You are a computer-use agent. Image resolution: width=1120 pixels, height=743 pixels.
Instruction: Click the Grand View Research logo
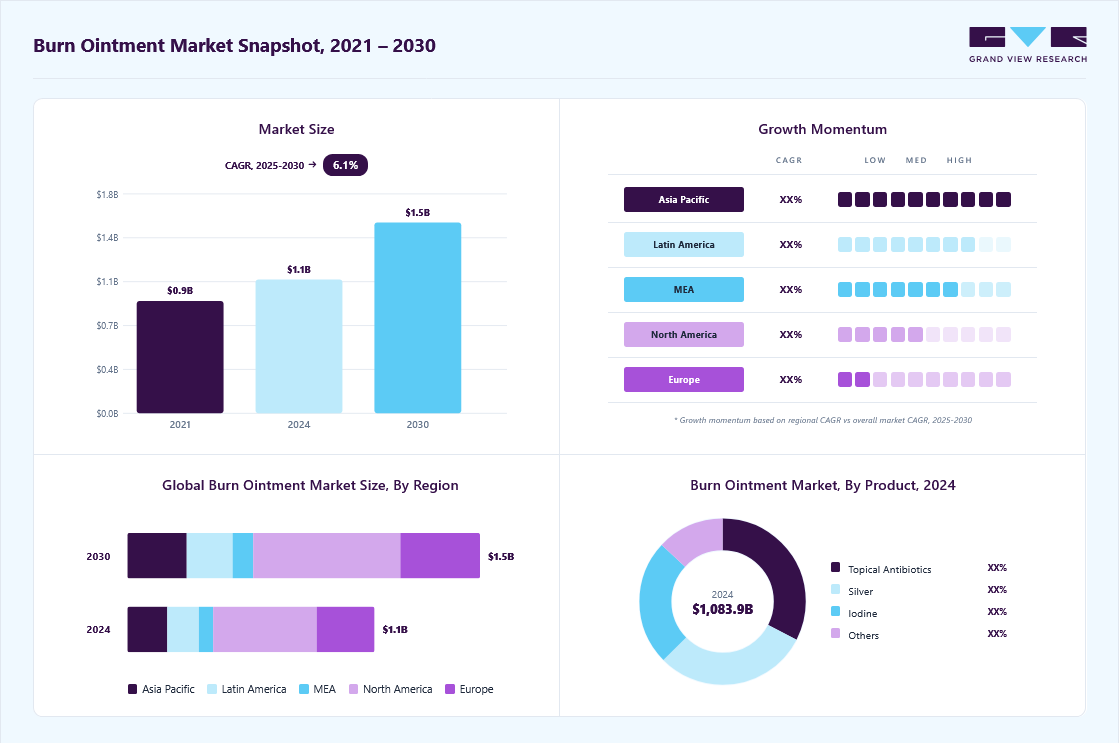[1028, 45]
